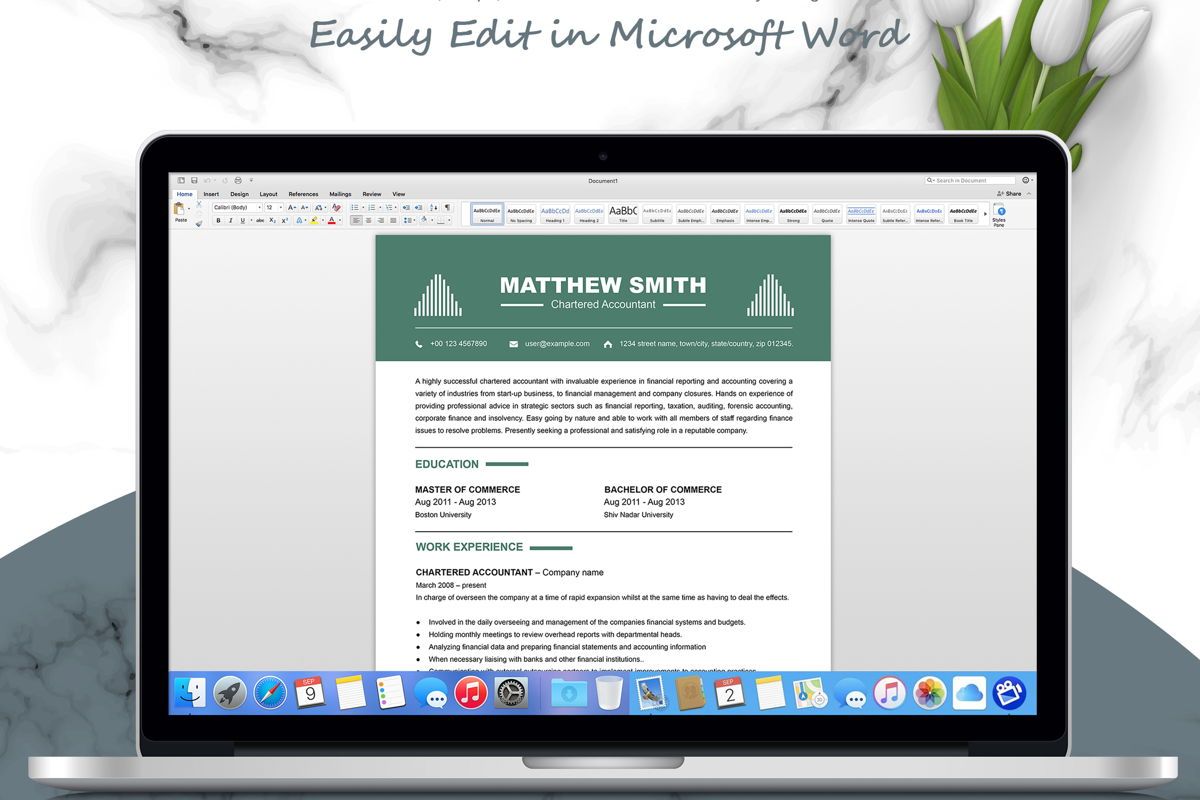The image size is (1200, 800).
Task: Toggle Italic formatting
Action: pos(230,220)
